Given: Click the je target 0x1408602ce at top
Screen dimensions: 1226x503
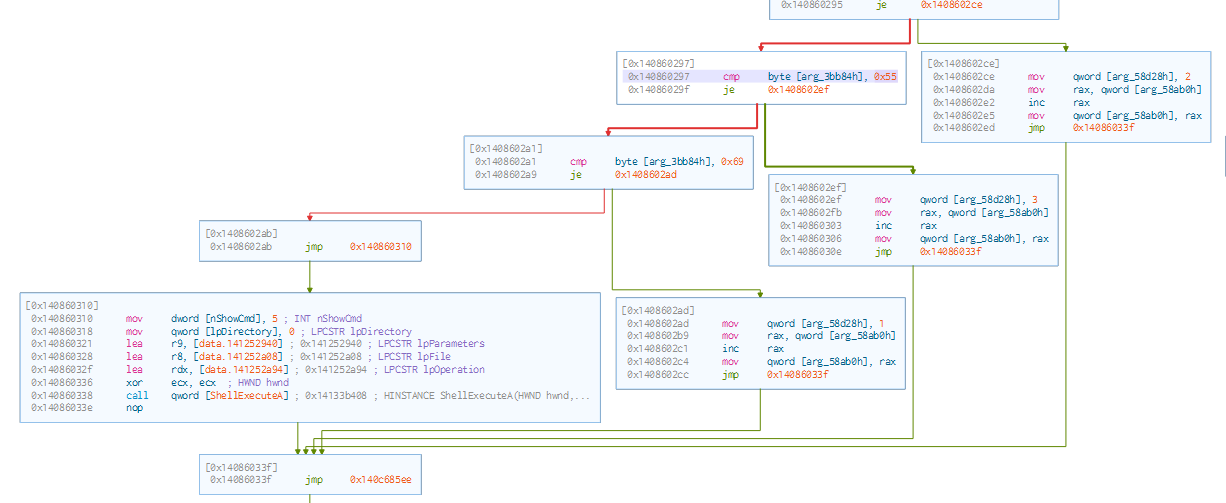Looking at the screenshot, I should 953,4.
